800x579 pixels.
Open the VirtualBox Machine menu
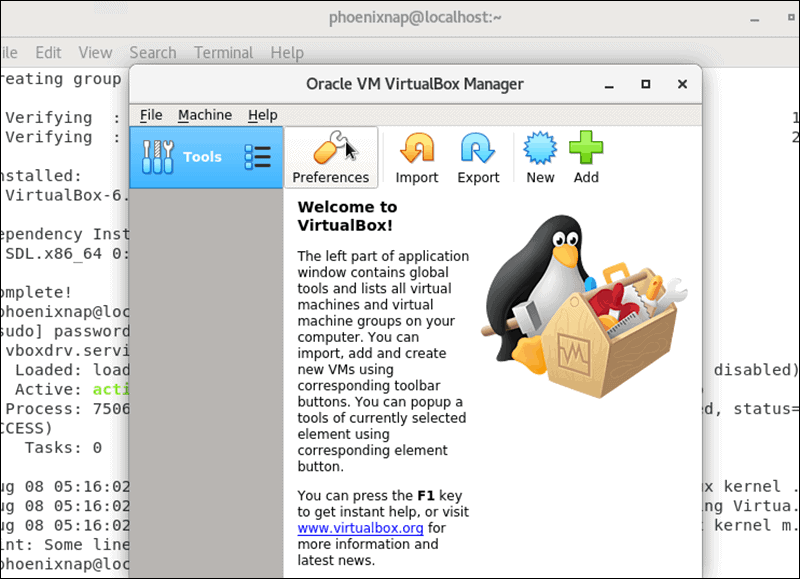[x=205, y=115]
